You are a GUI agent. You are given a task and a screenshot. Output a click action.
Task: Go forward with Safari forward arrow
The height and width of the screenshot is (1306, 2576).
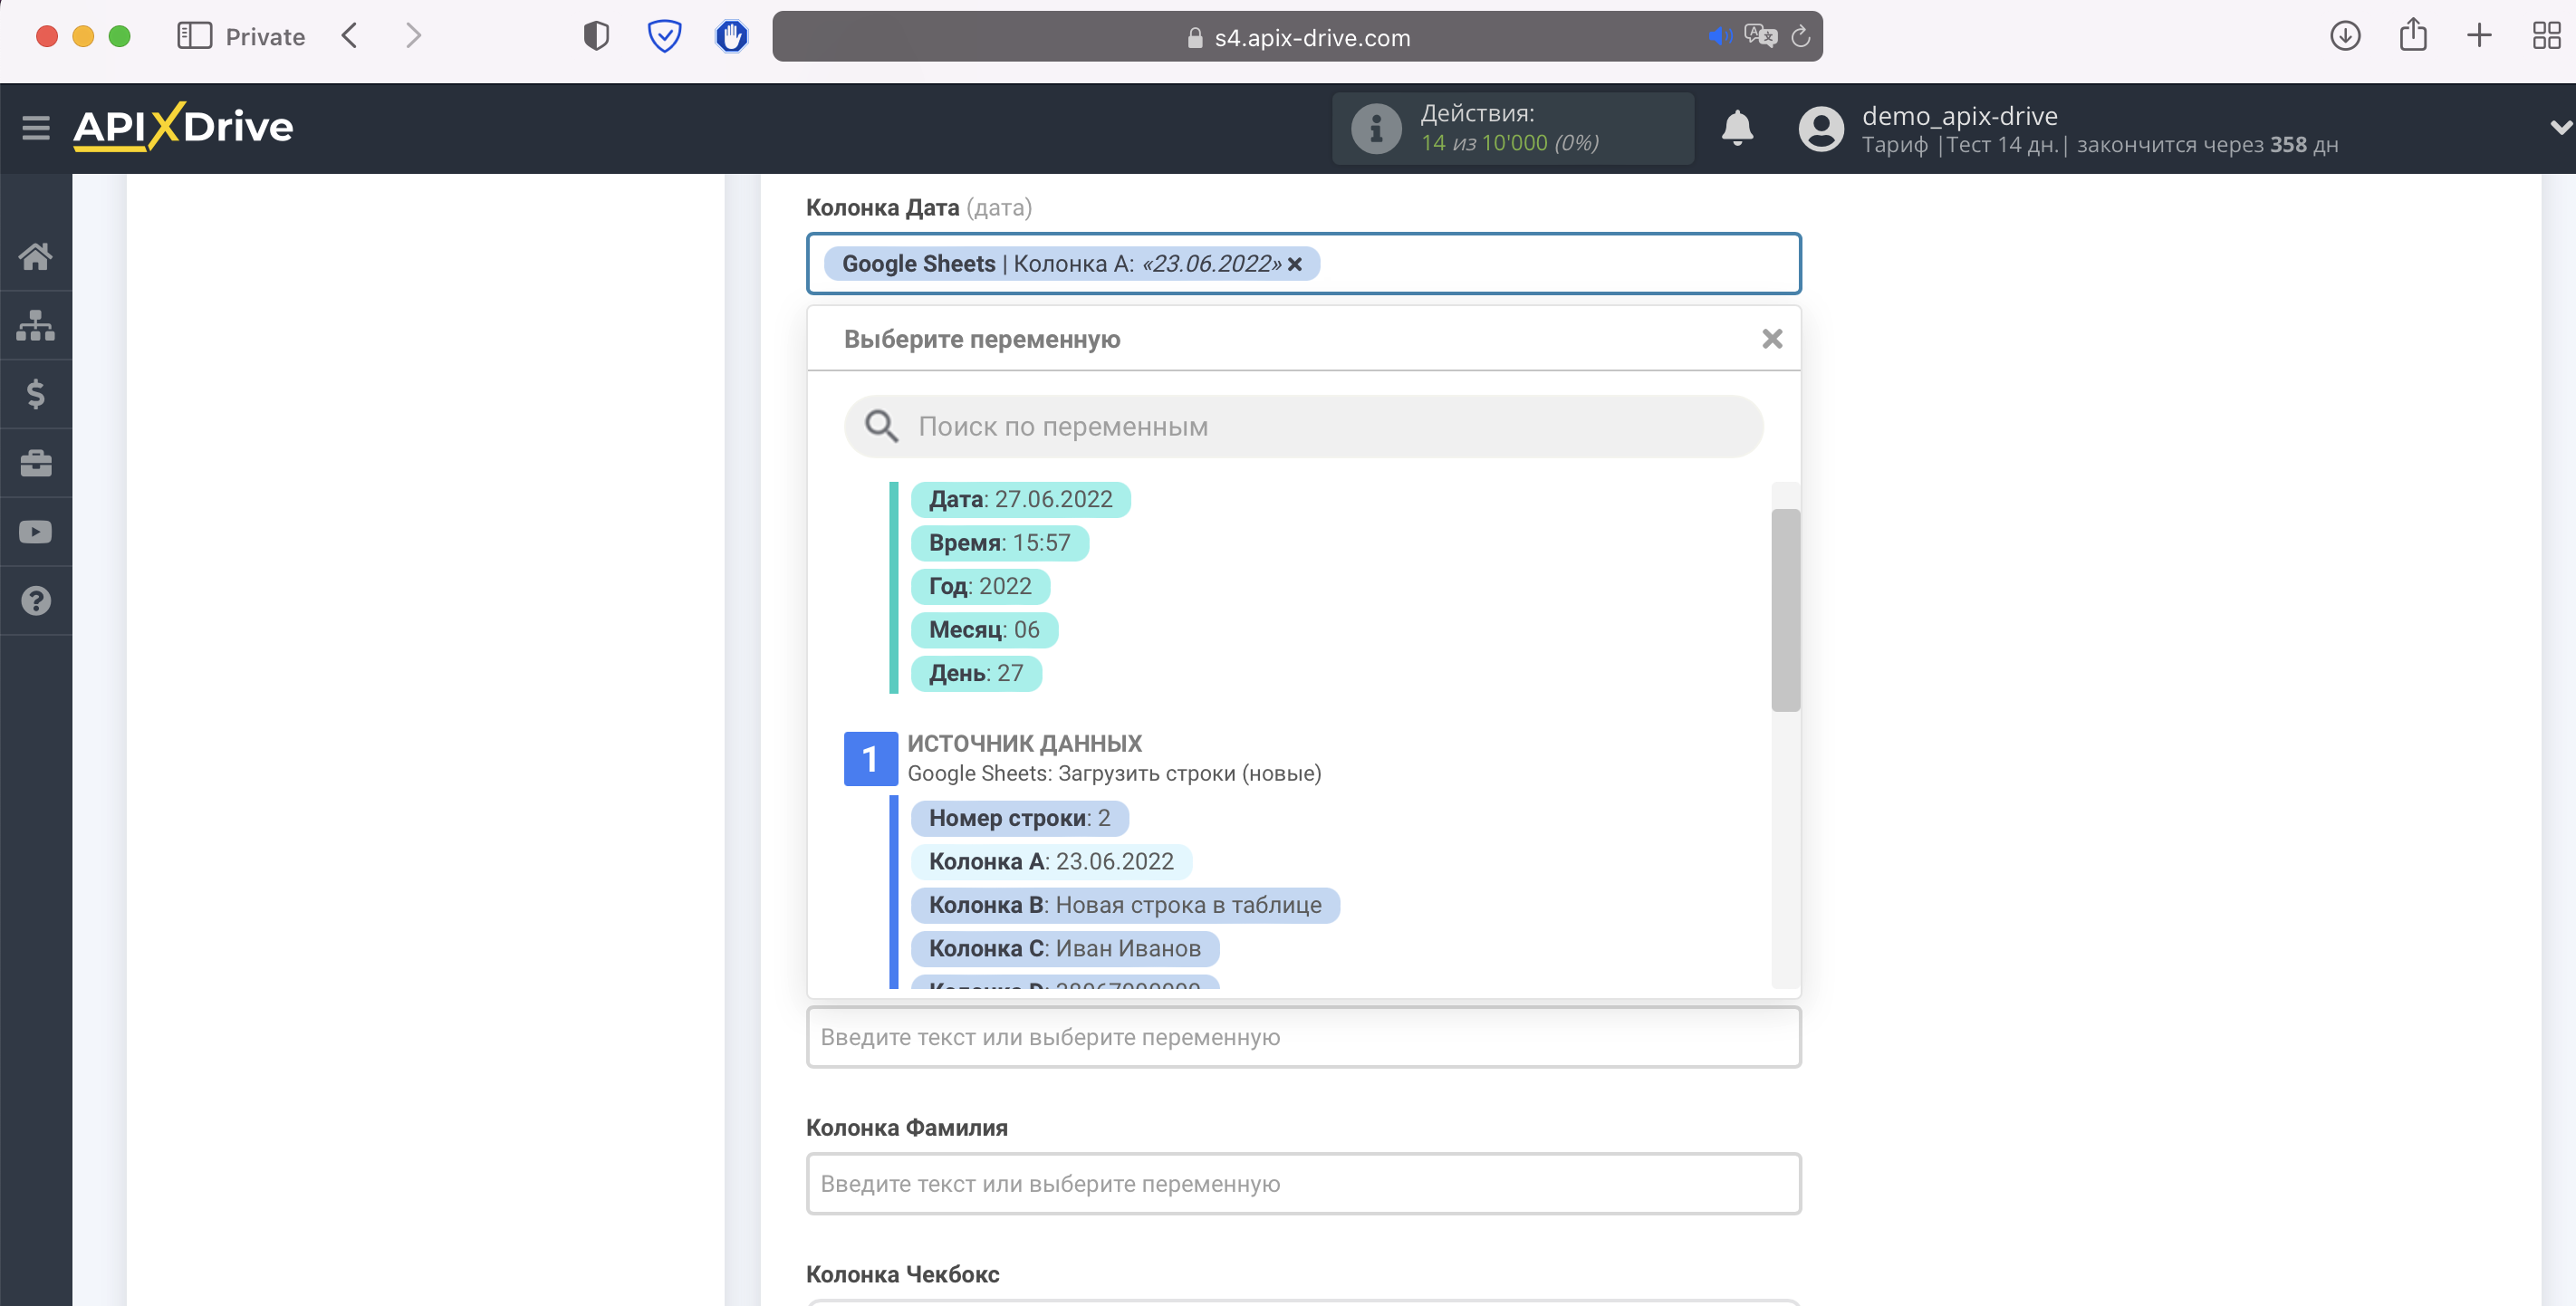coord(412,36)
